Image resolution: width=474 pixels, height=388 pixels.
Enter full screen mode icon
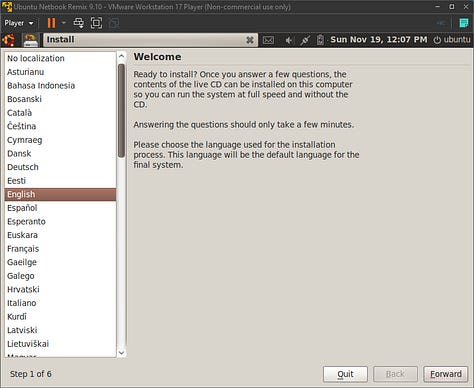pos(96,23)
